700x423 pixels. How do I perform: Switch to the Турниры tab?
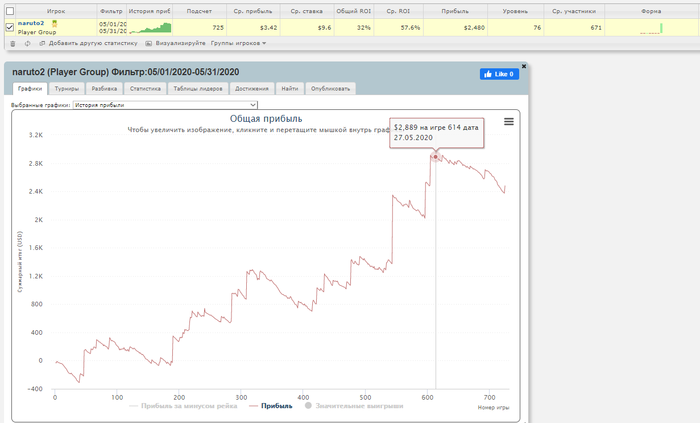click(x=67, y=88)
